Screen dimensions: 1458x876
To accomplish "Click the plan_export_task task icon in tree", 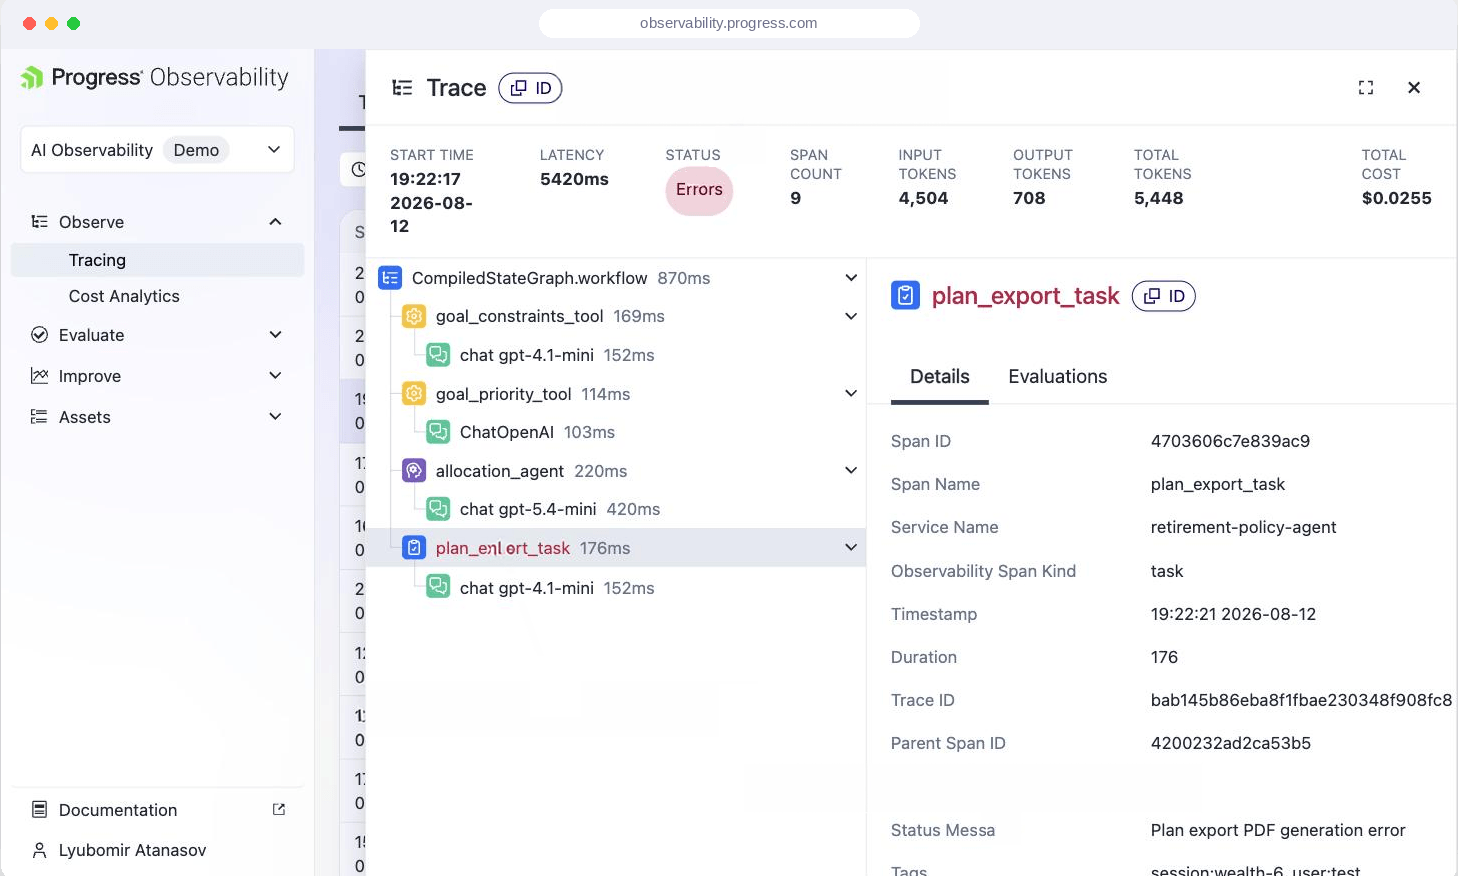I will pos(414,548).
